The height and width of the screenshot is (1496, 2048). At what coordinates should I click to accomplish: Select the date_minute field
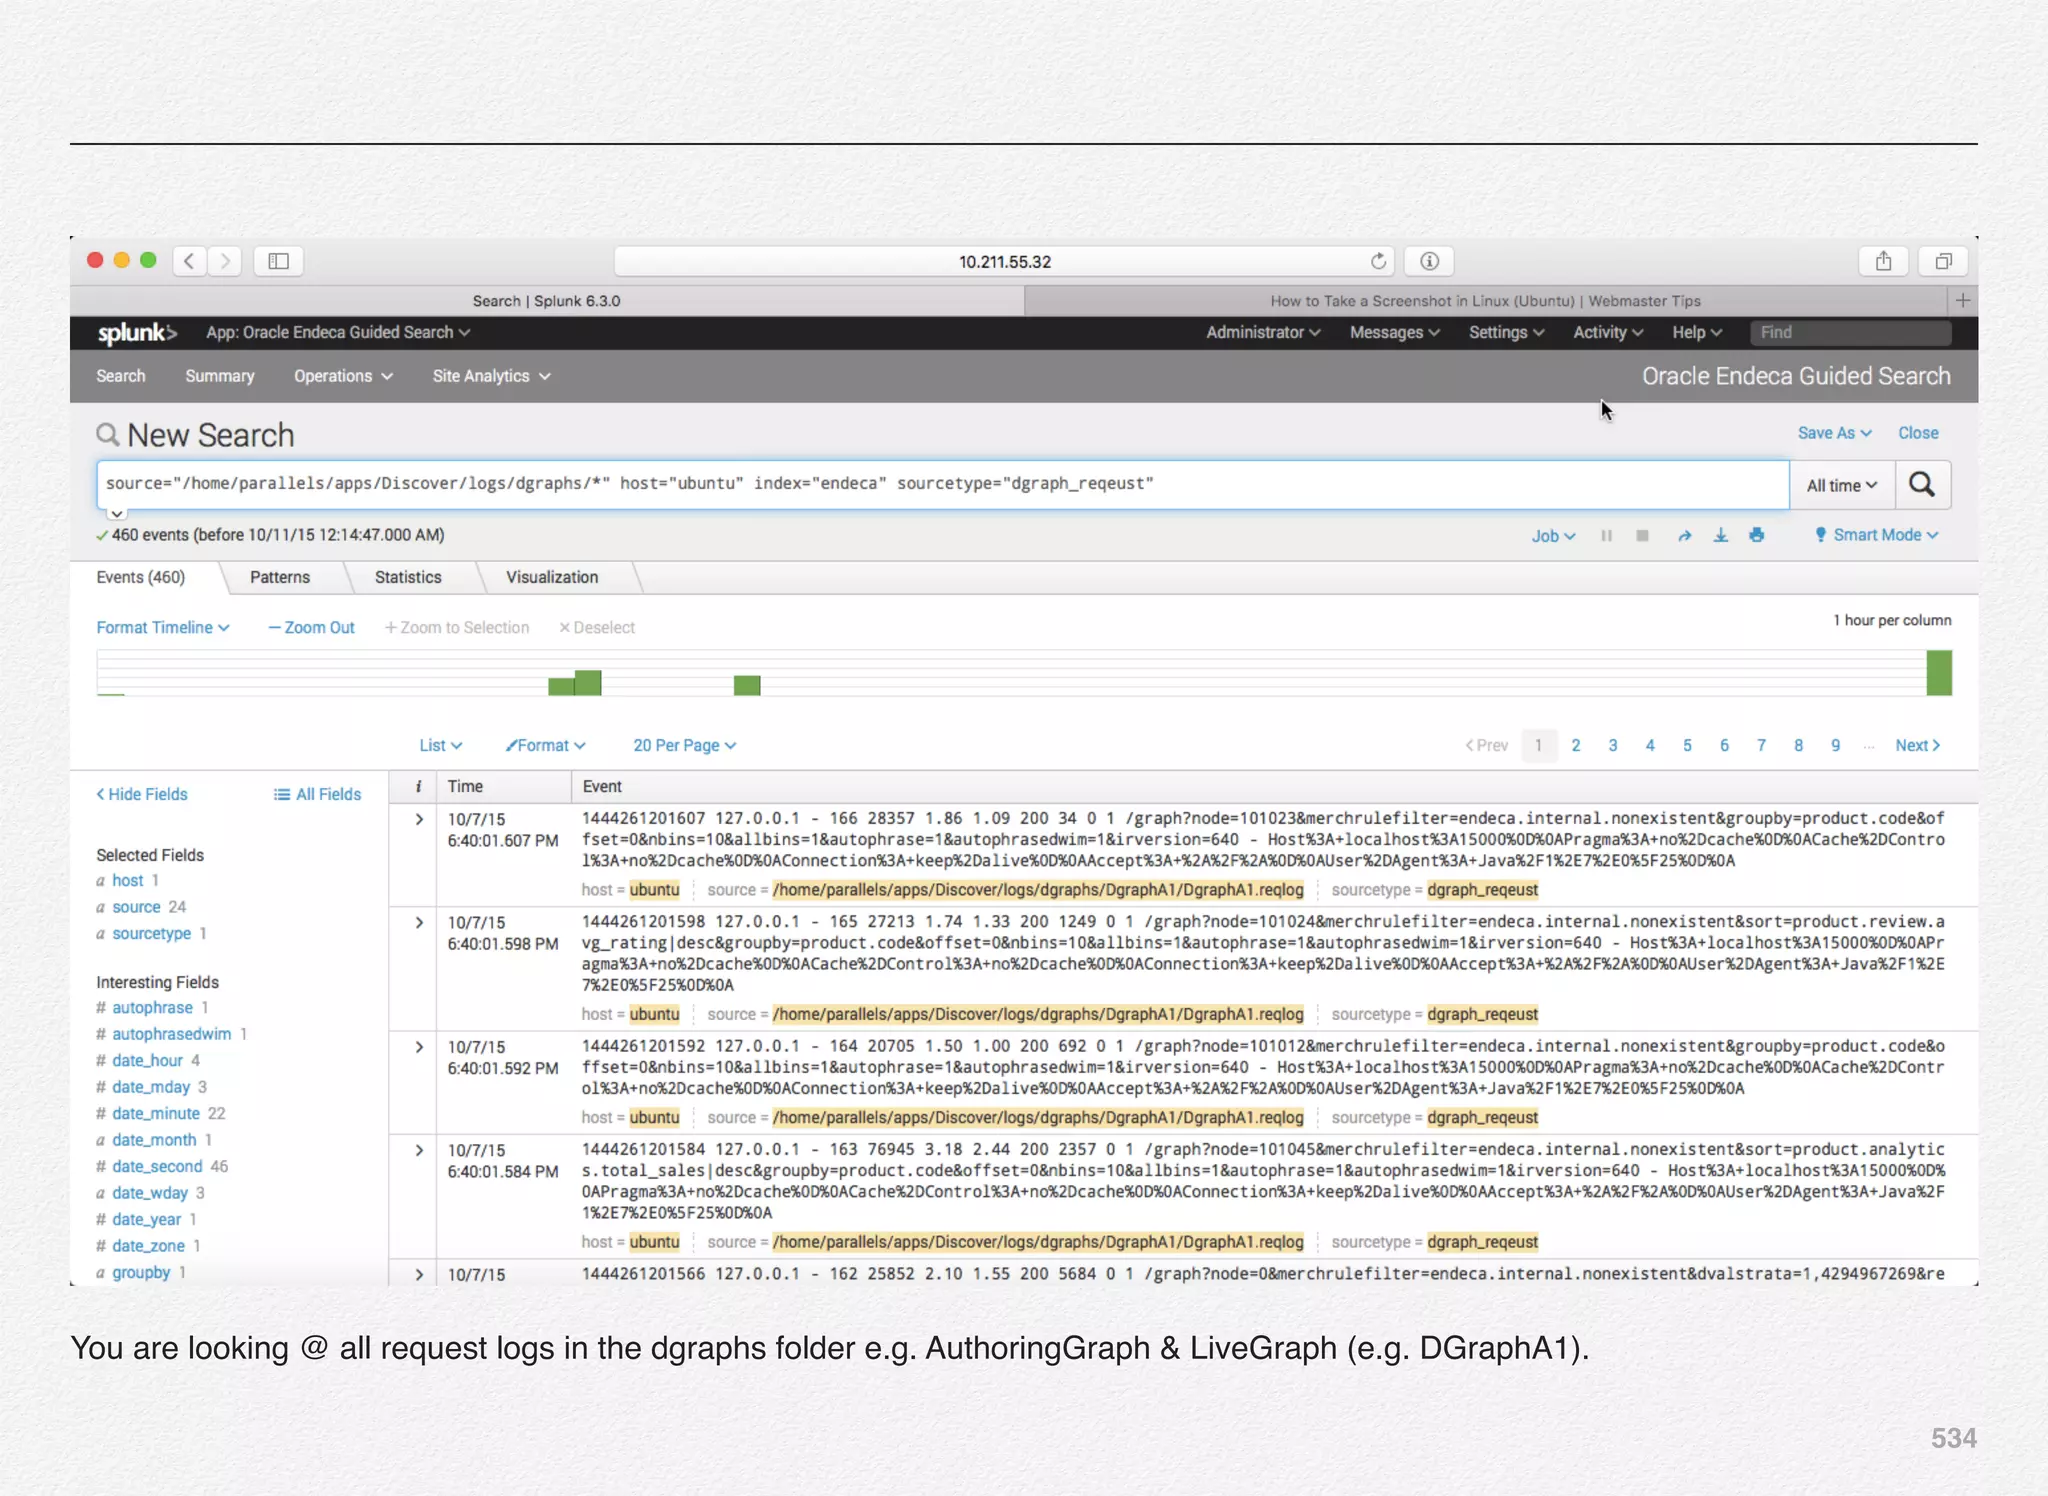point(156,1114)
